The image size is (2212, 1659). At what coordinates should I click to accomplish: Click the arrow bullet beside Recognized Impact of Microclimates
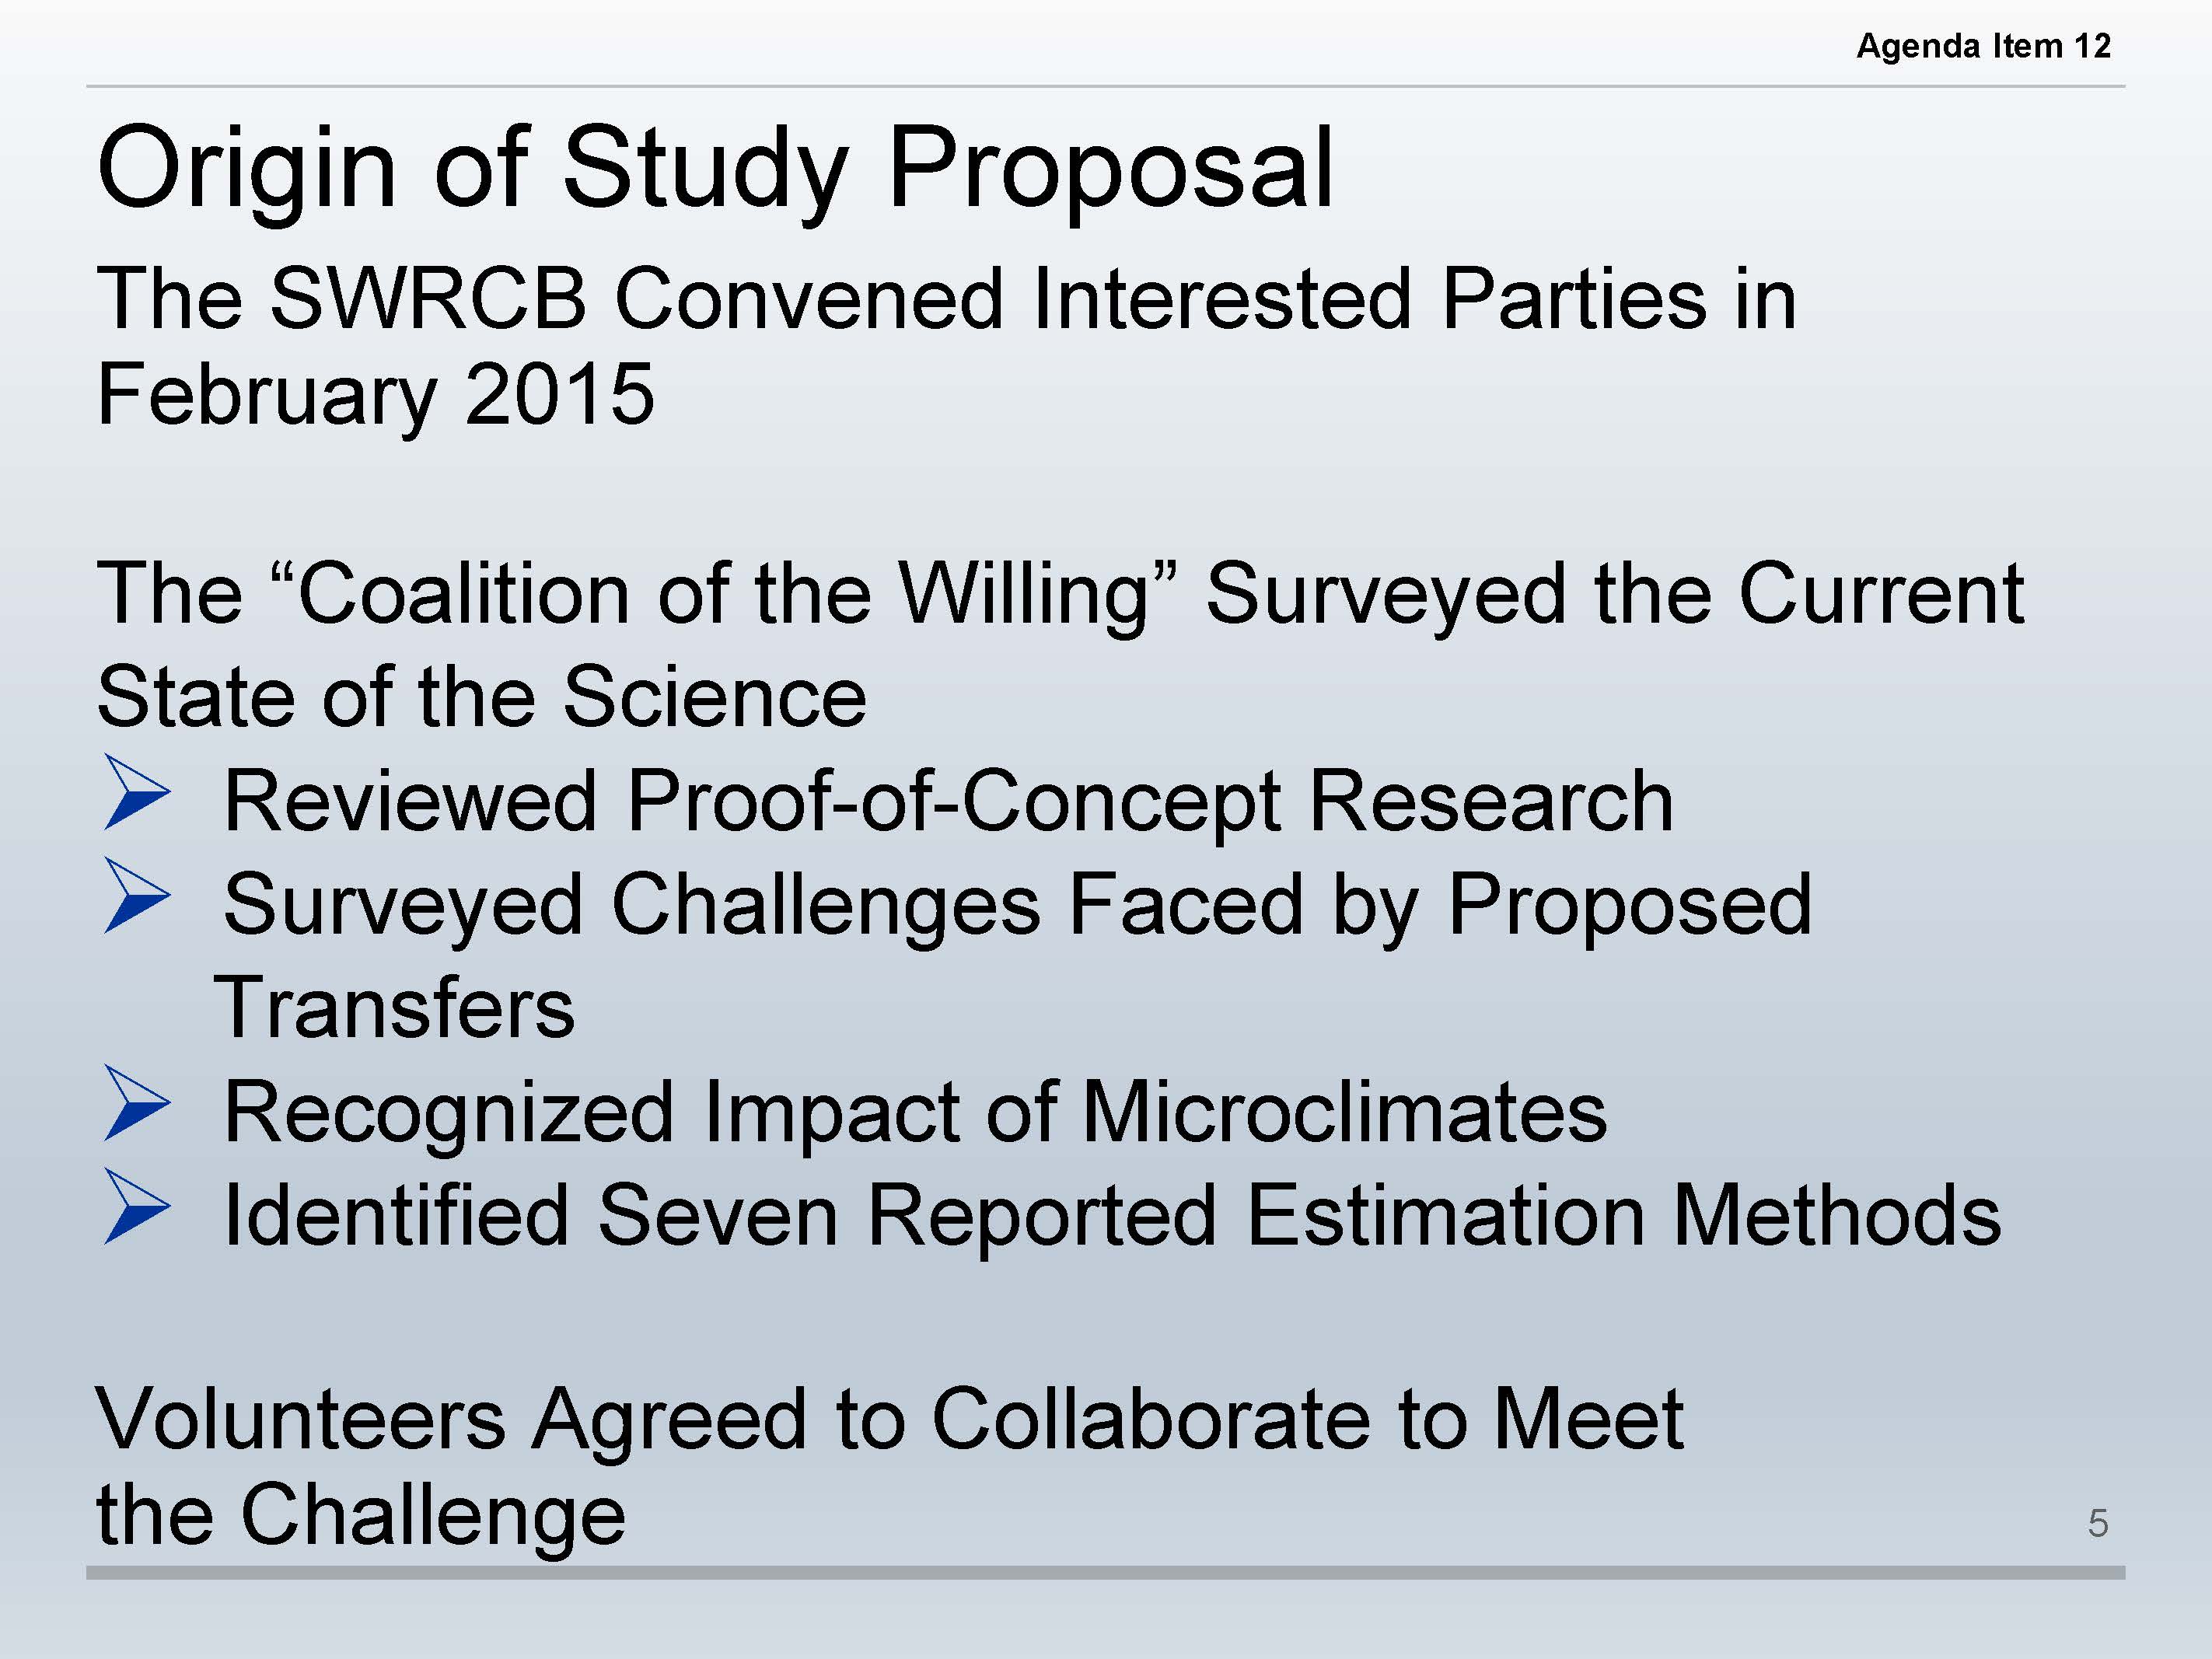138,1103
